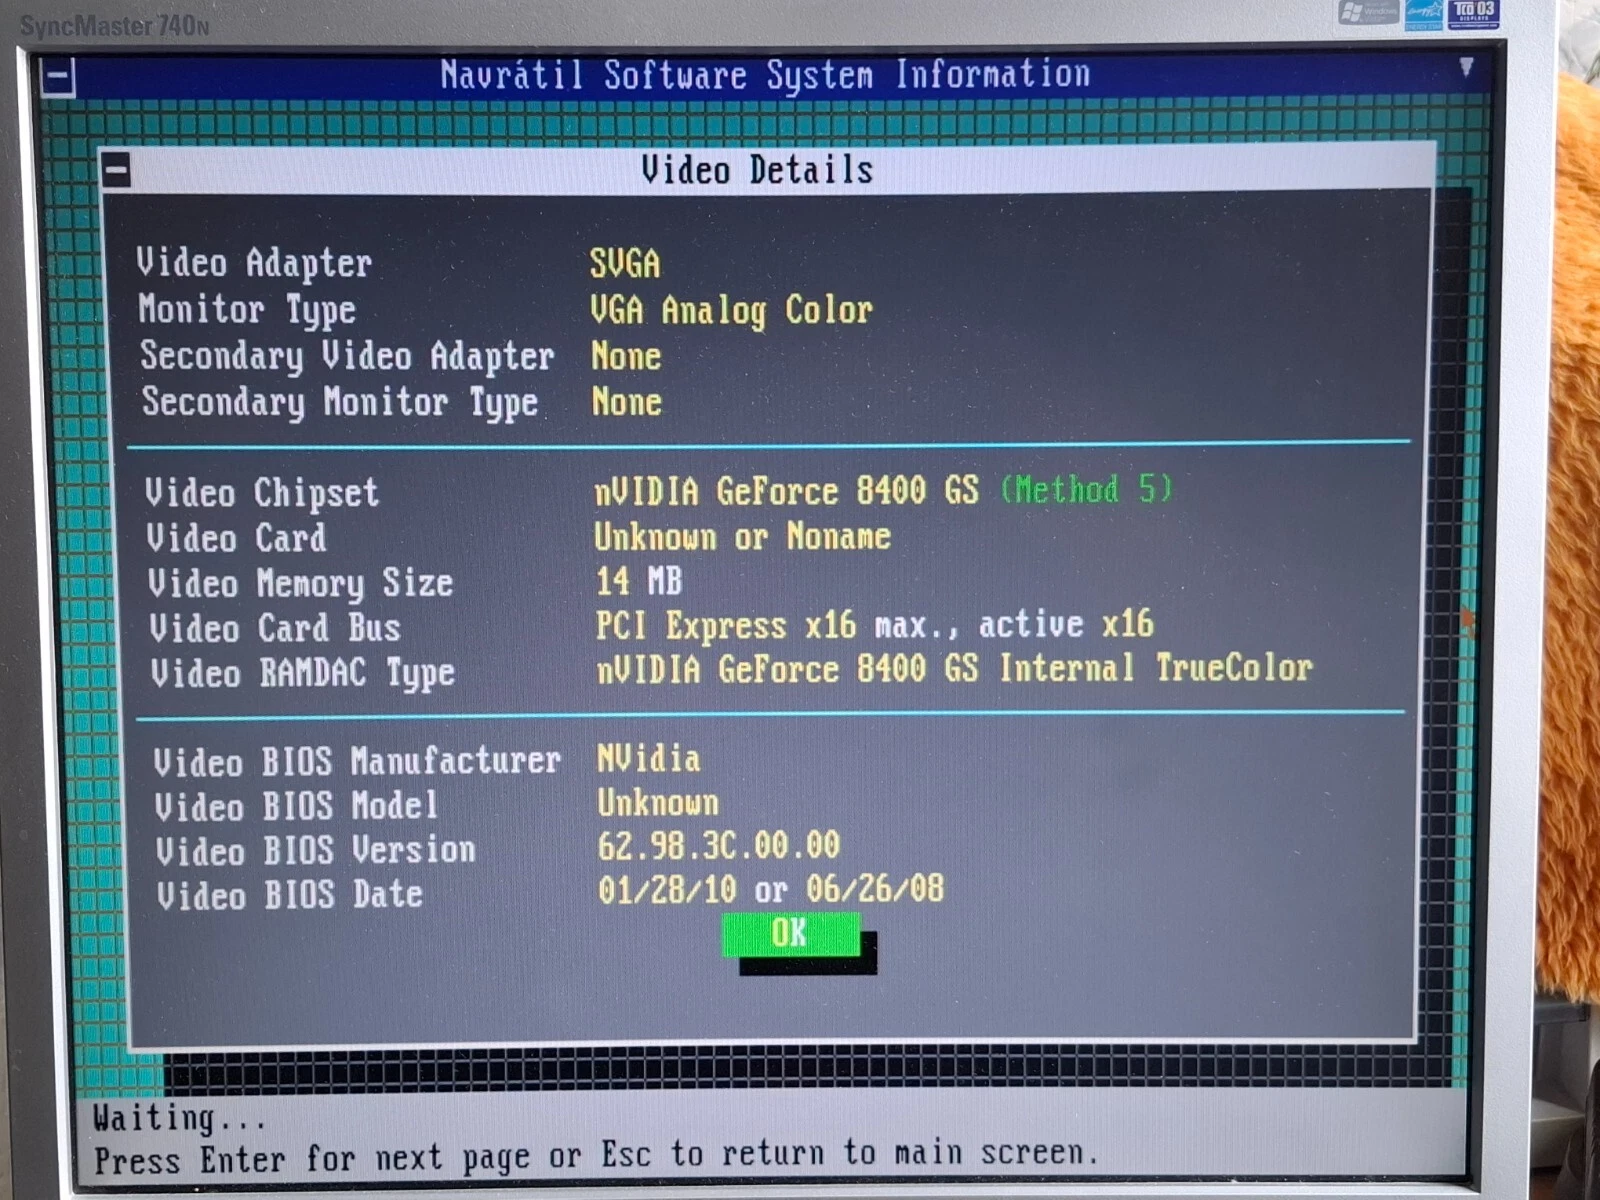1600x1200 pixels.
Task: Click the 'Video Adapter' label
Action: [254, 263]
